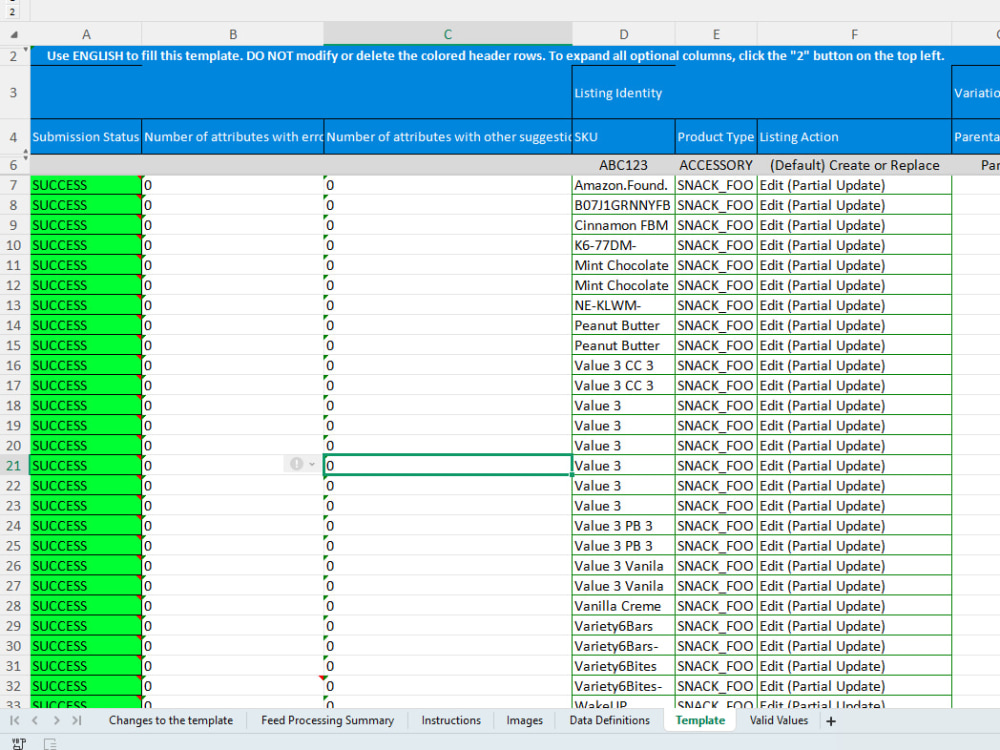1000x750 pixels.
Task: Select column F header
Action: coord(855,34)
